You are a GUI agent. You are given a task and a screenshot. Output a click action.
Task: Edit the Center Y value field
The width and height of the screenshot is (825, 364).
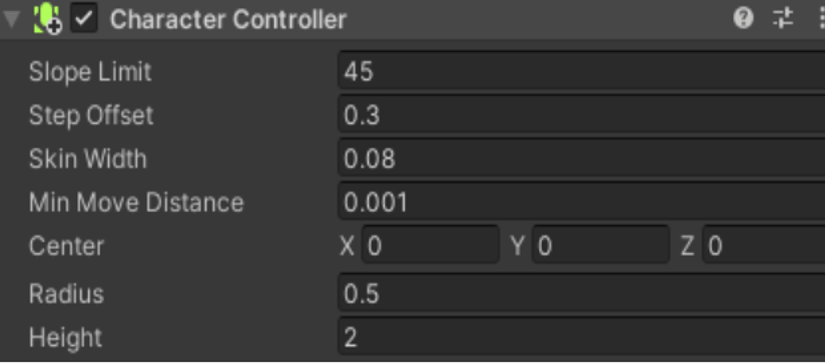tap(601, 245)
